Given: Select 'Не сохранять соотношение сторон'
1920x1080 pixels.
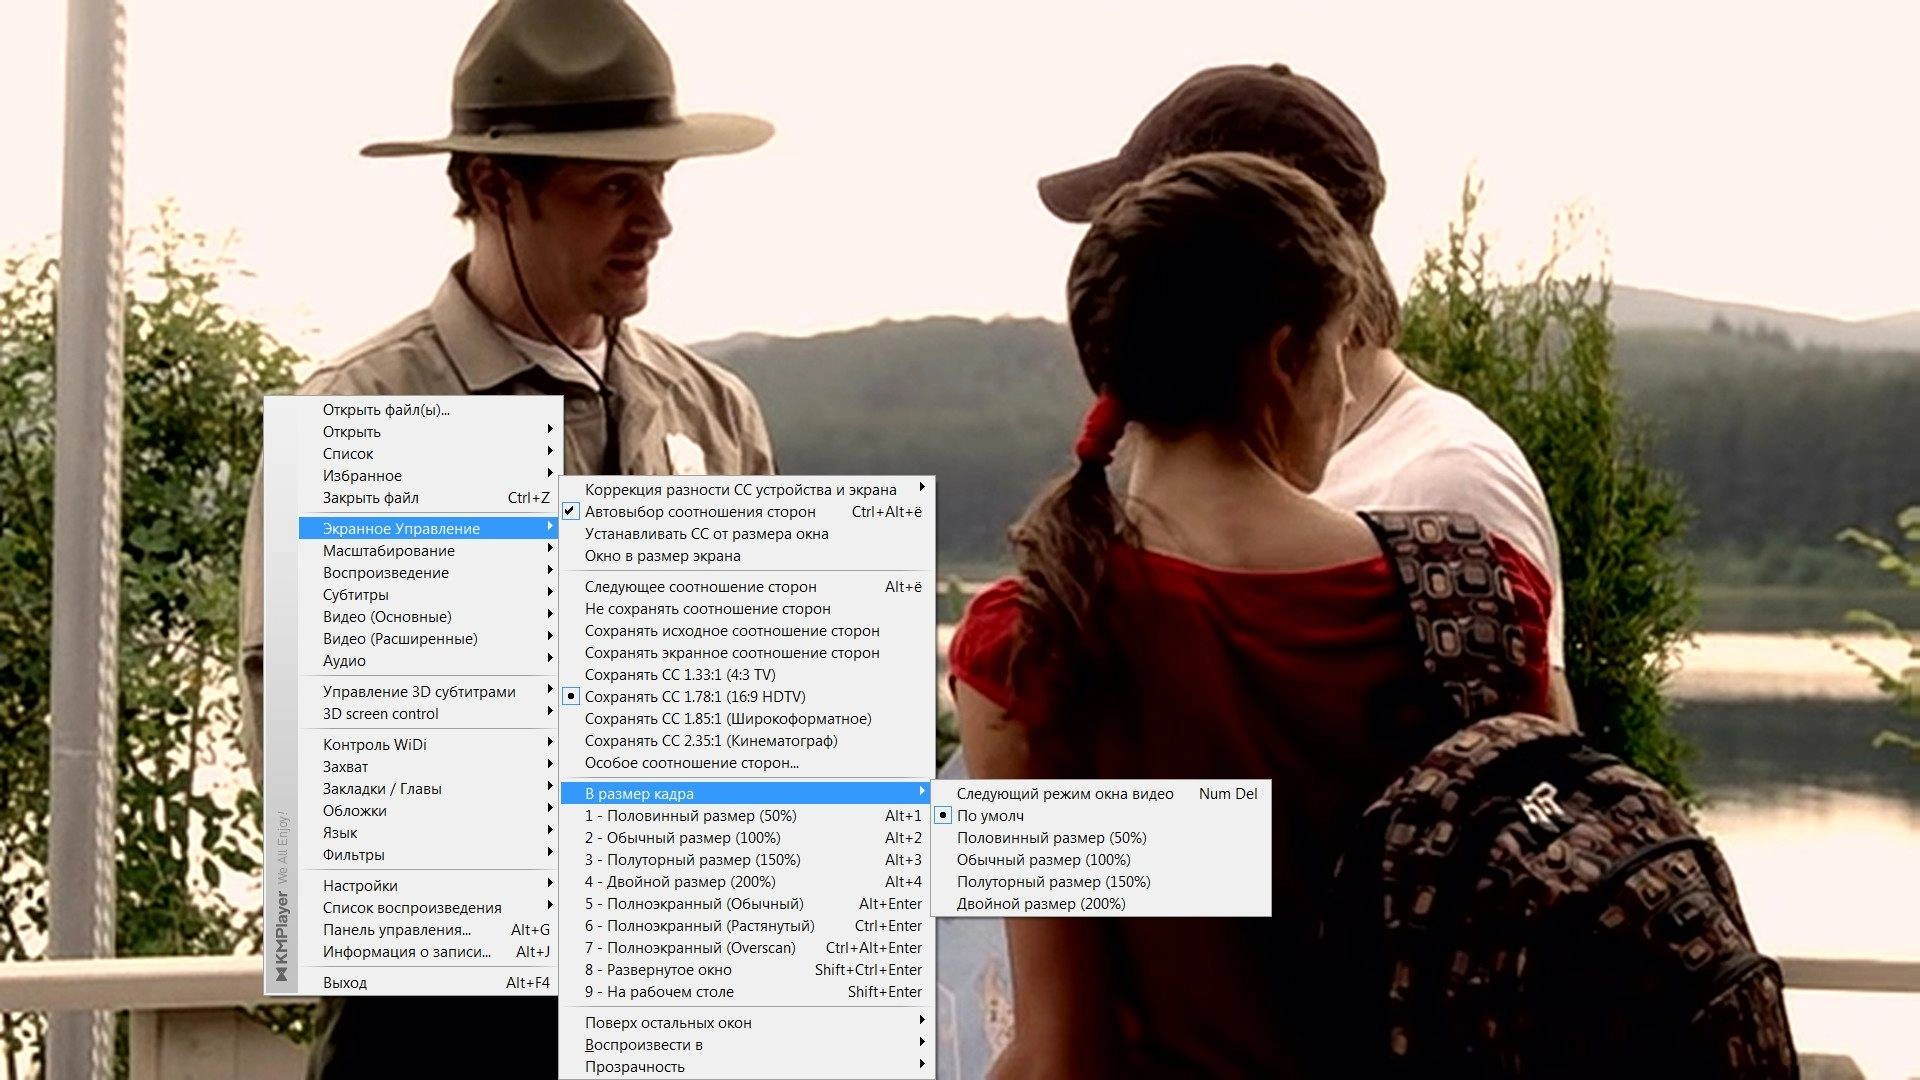Looking at the screenshot, I should coord(746,608).
